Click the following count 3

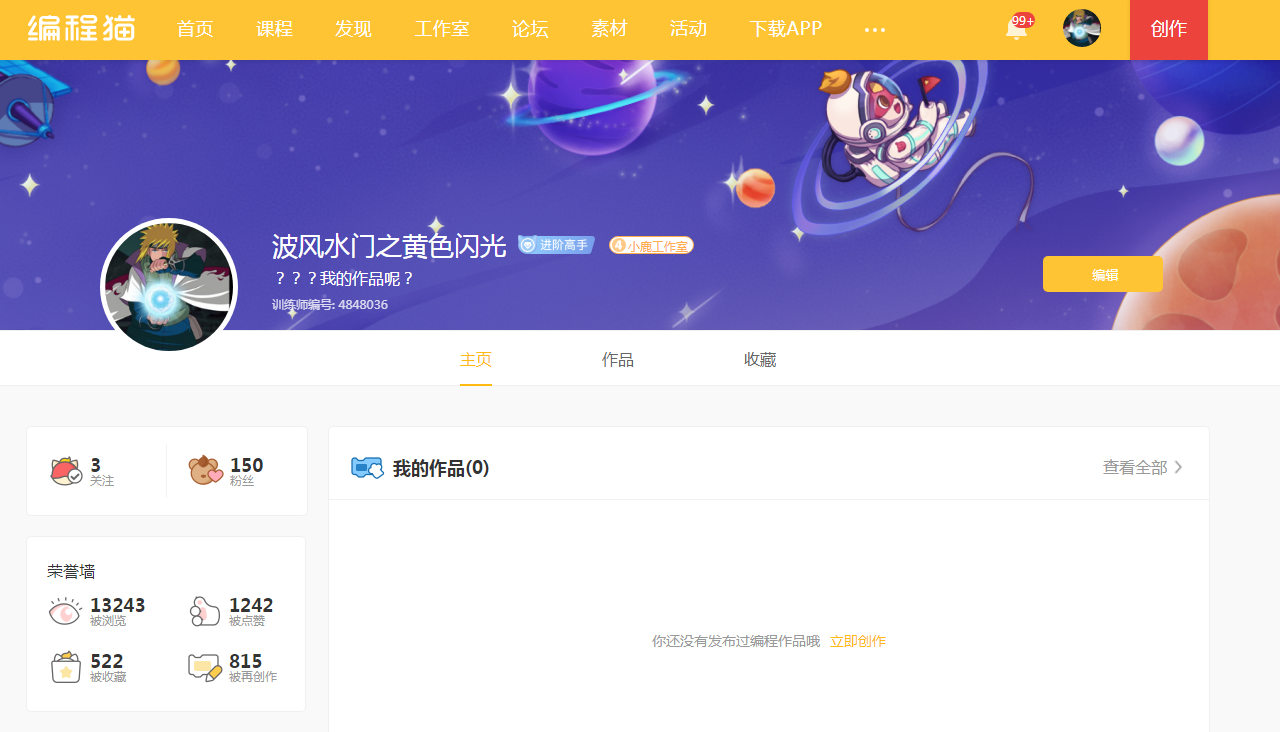[95, 465]
